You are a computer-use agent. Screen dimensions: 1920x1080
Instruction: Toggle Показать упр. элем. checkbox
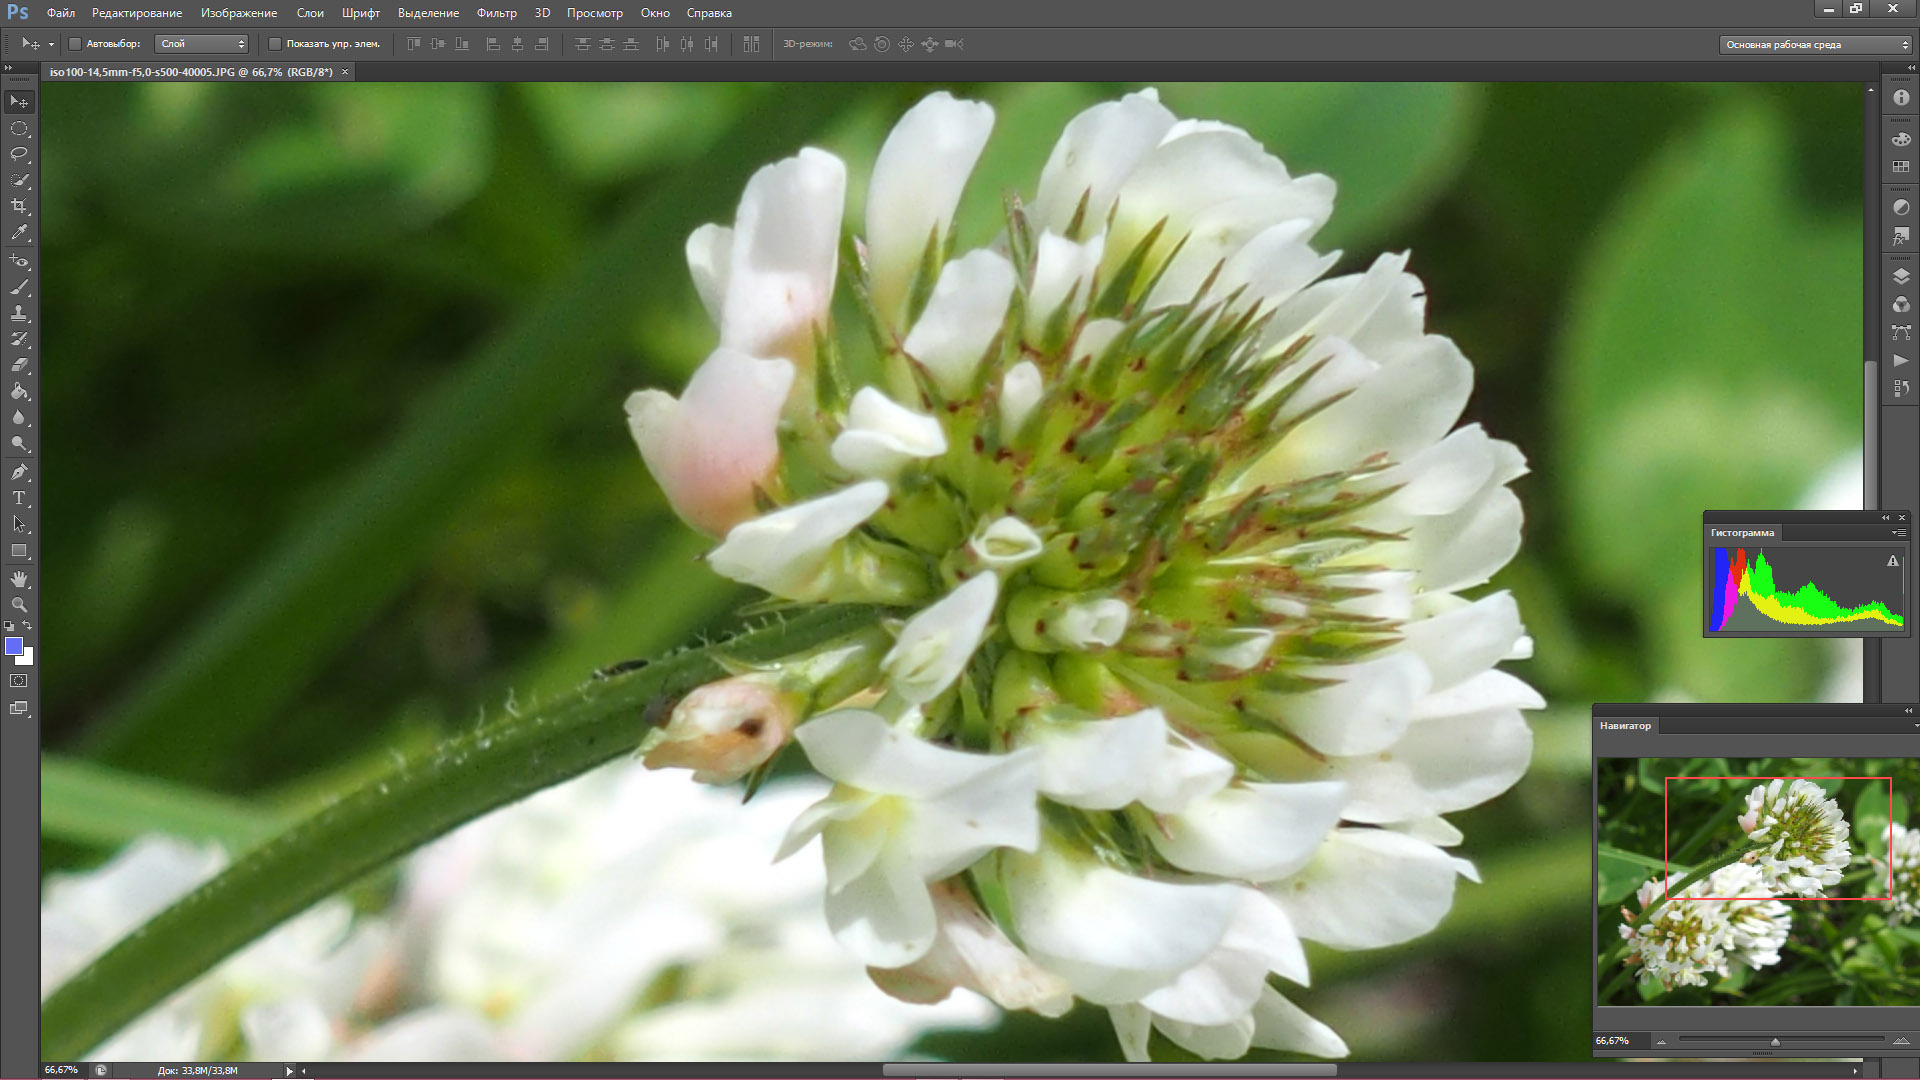[x=275, y=44]
